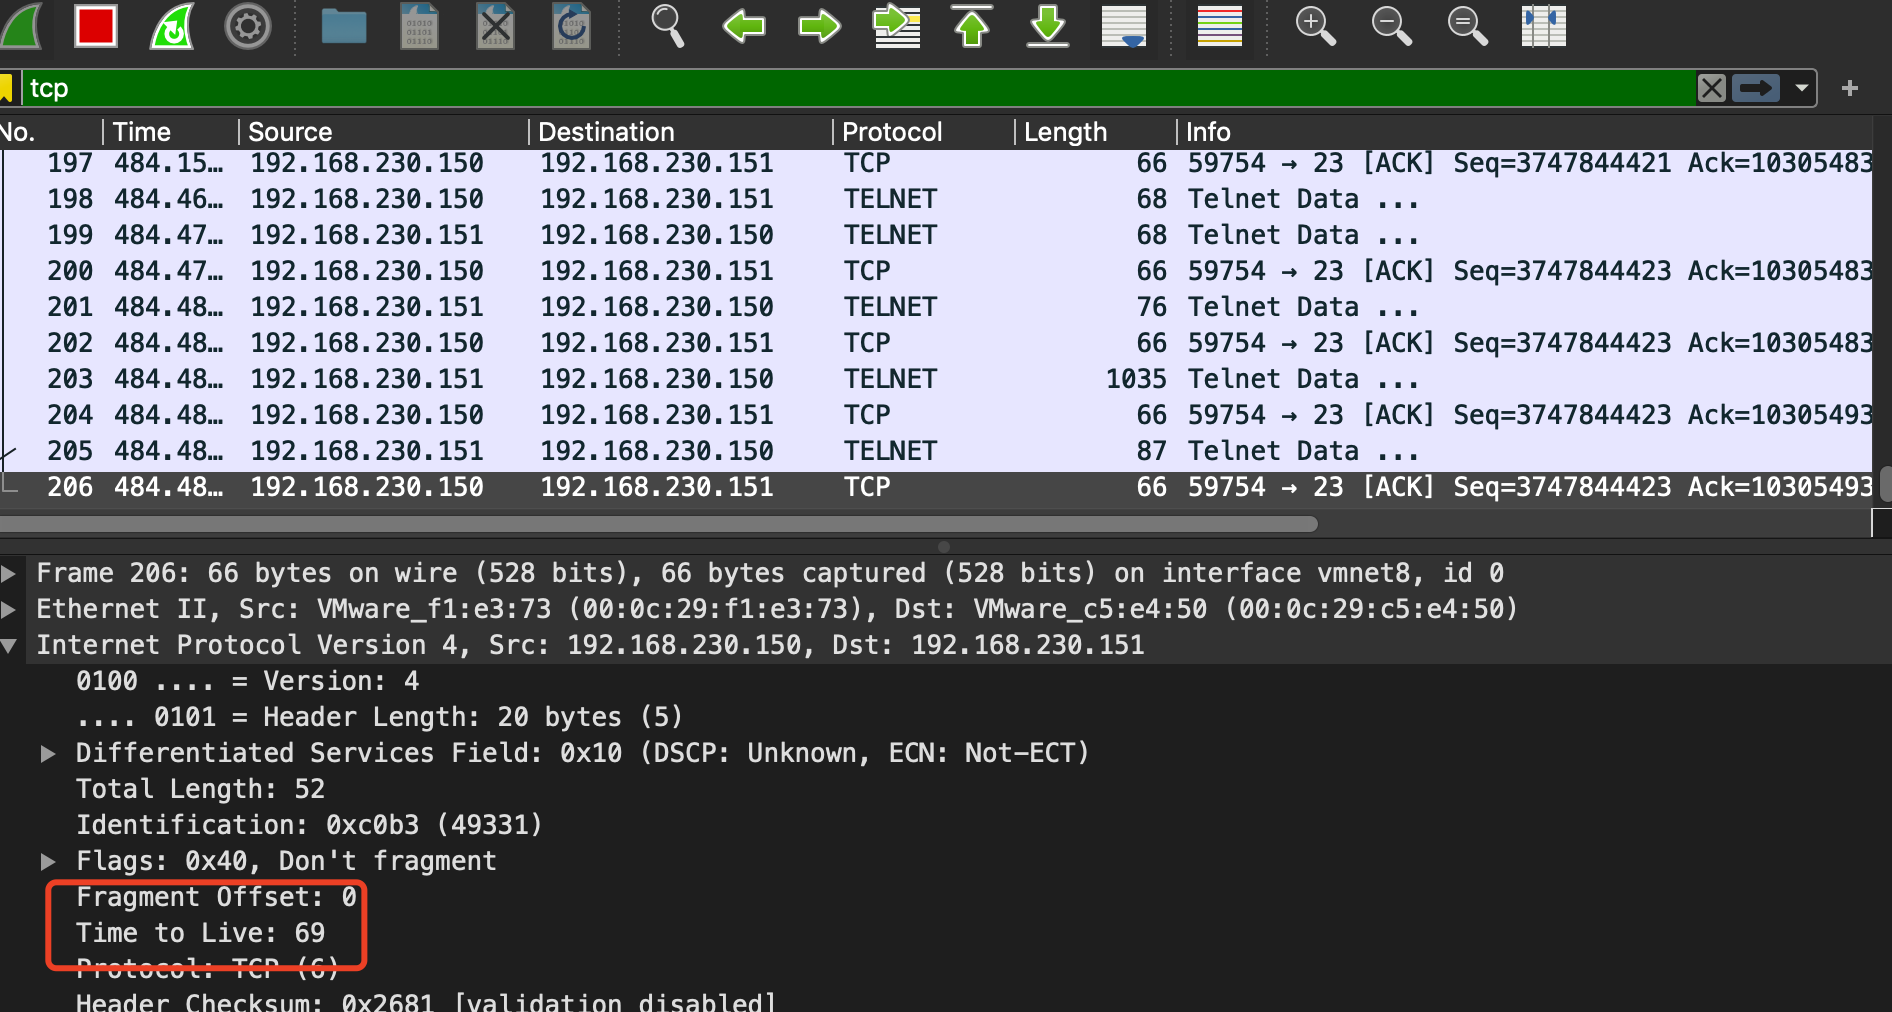Sort by the Info column header
This screenshot has width=1892, height=1012.
click(1525, 132)
